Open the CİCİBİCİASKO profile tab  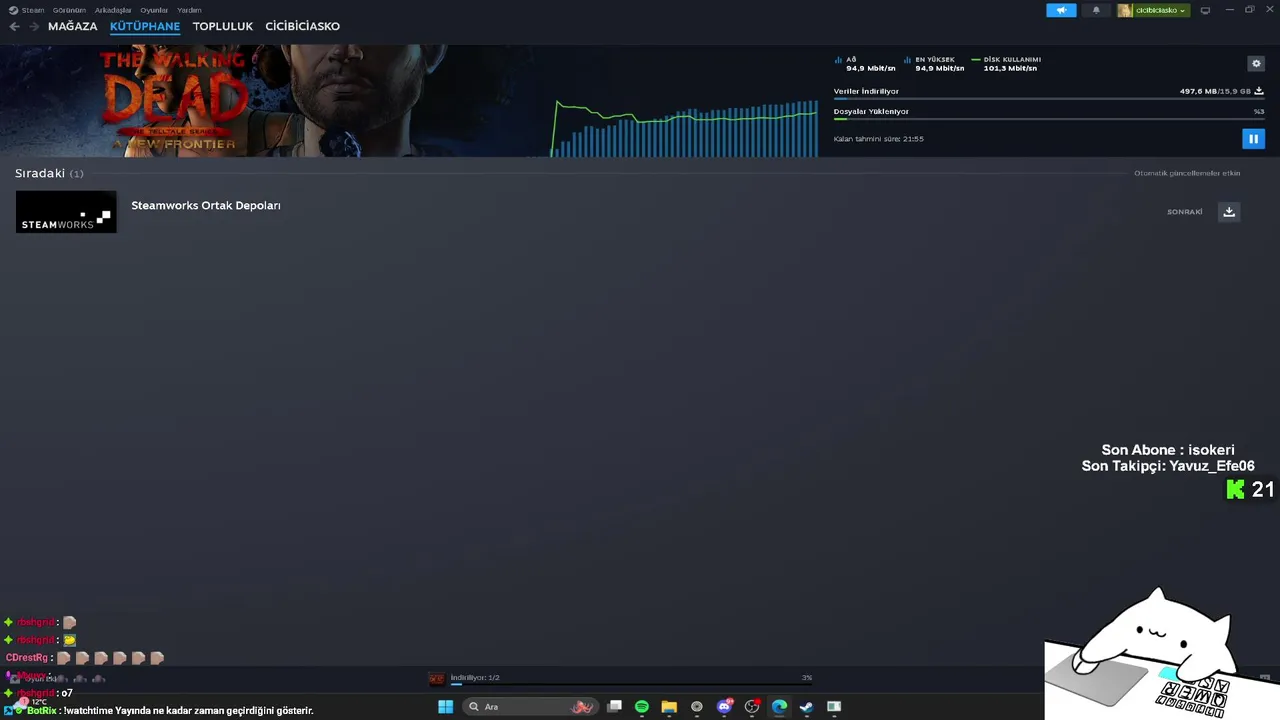(x=303, y=26)
